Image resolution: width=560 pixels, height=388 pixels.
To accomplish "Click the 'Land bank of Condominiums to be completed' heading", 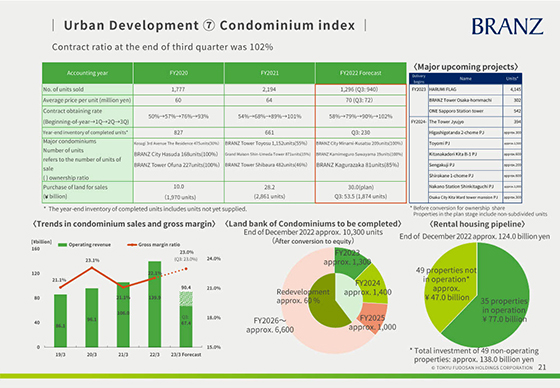I will (x=313, y=224).
